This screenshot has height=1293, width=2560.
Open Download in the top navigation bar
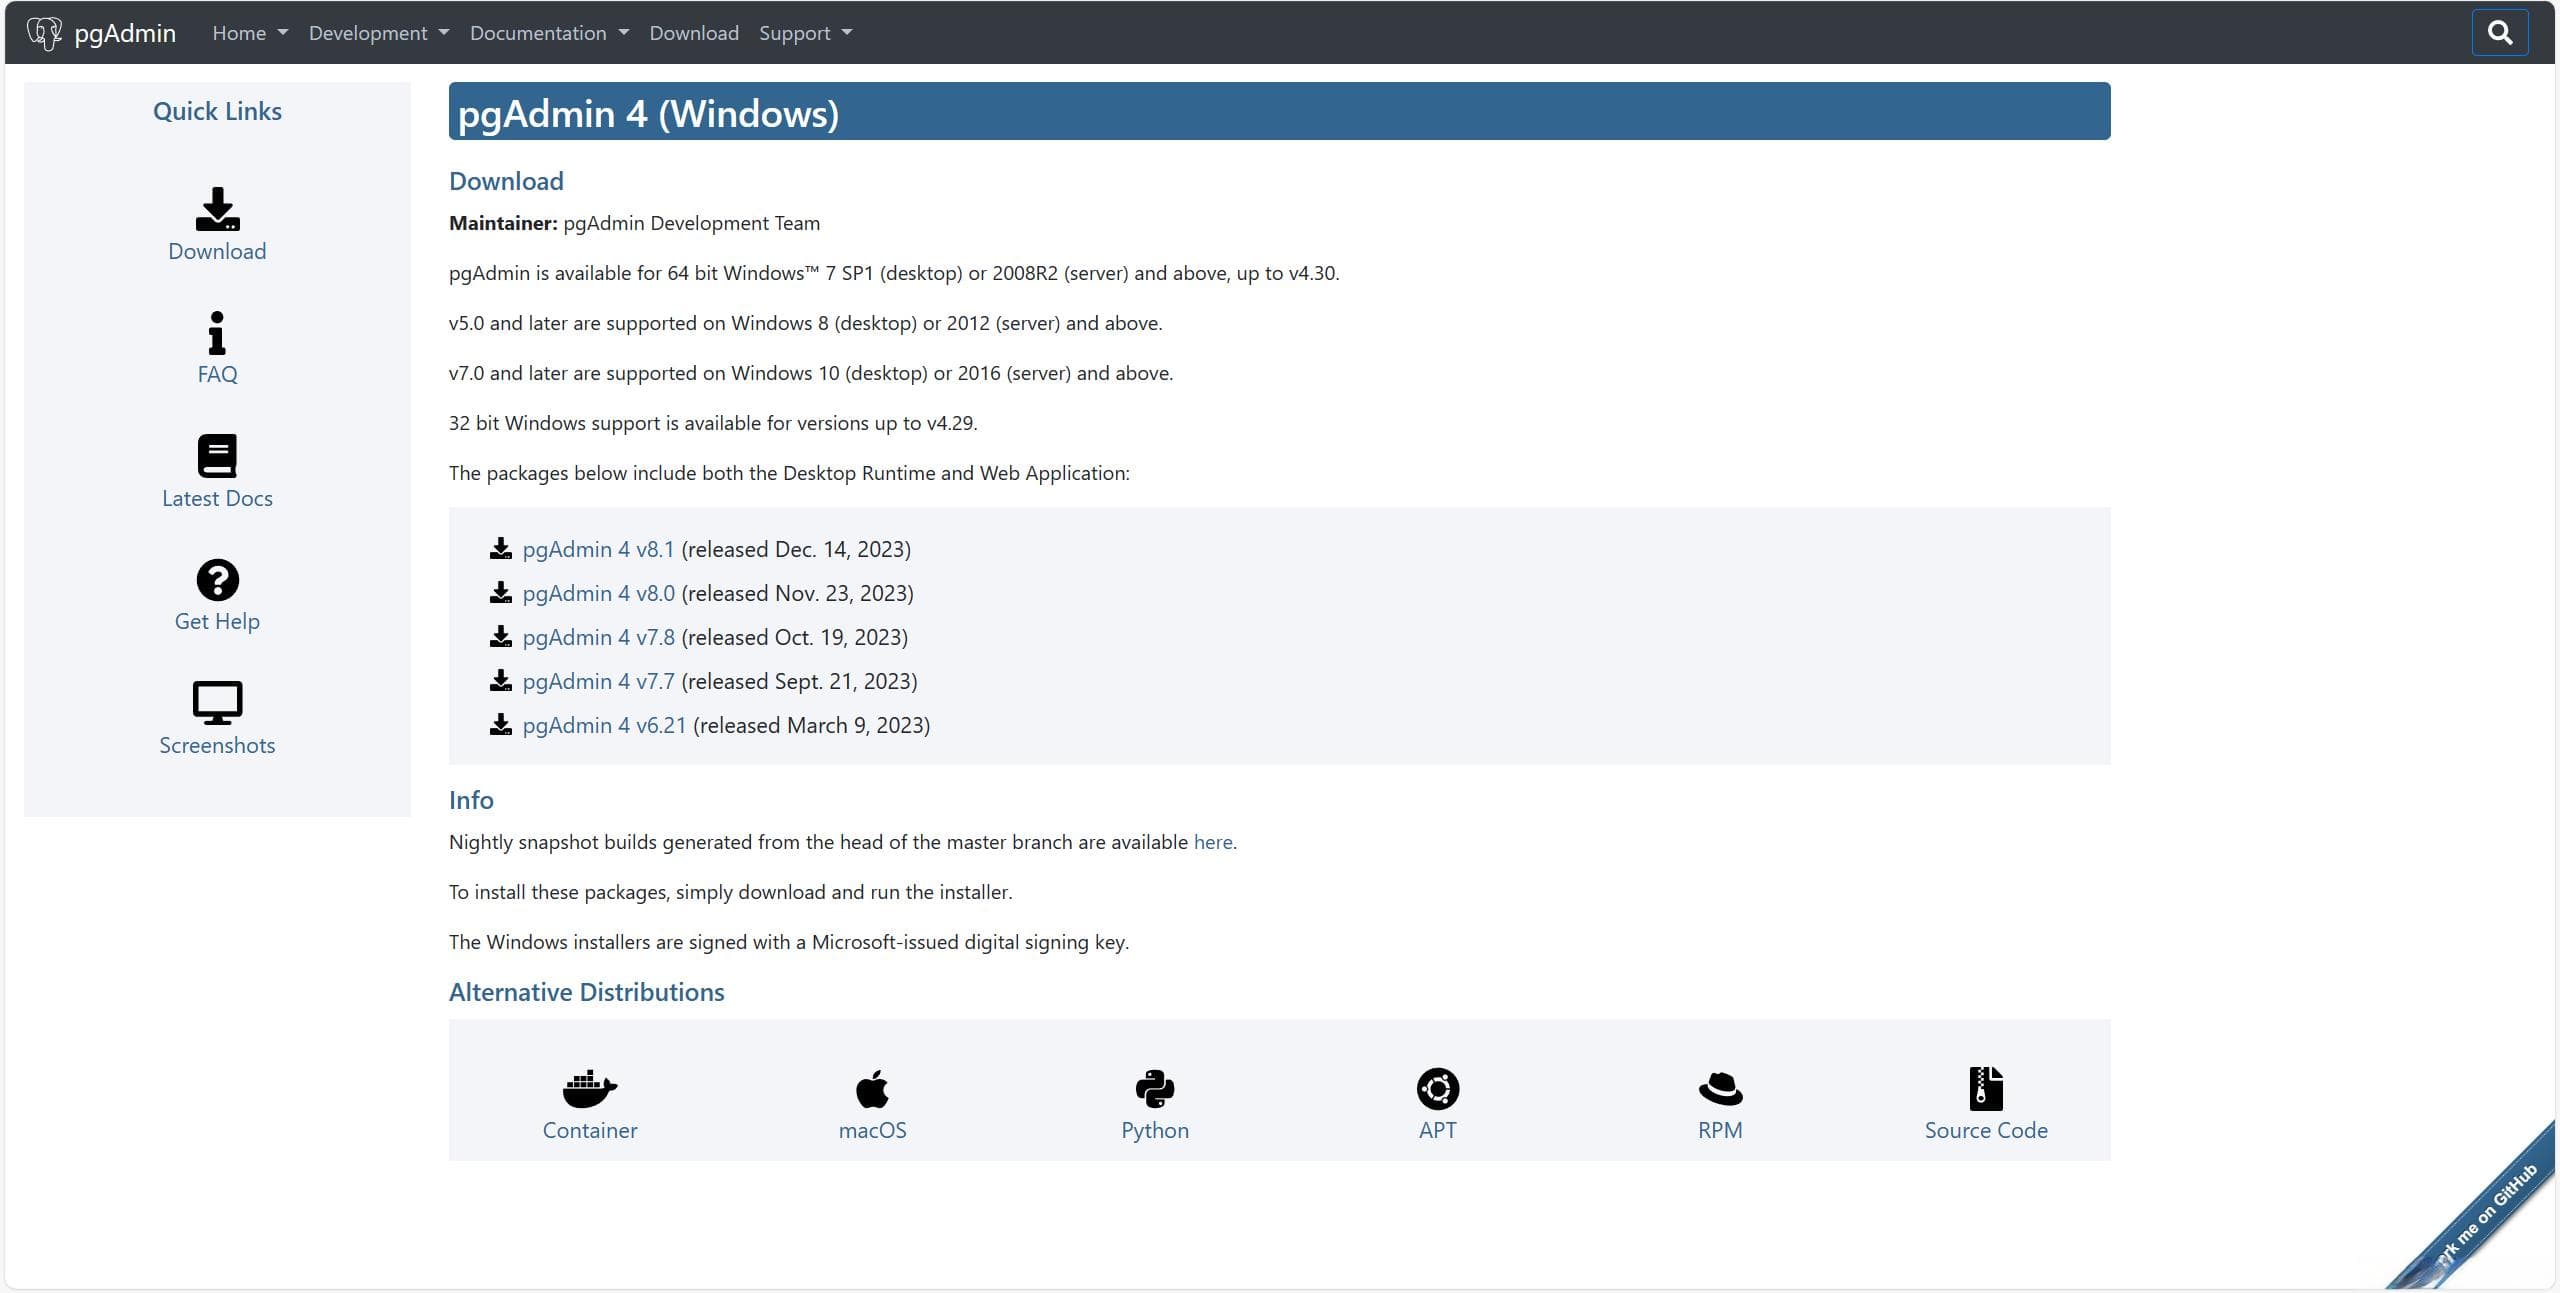click(694, 33)
